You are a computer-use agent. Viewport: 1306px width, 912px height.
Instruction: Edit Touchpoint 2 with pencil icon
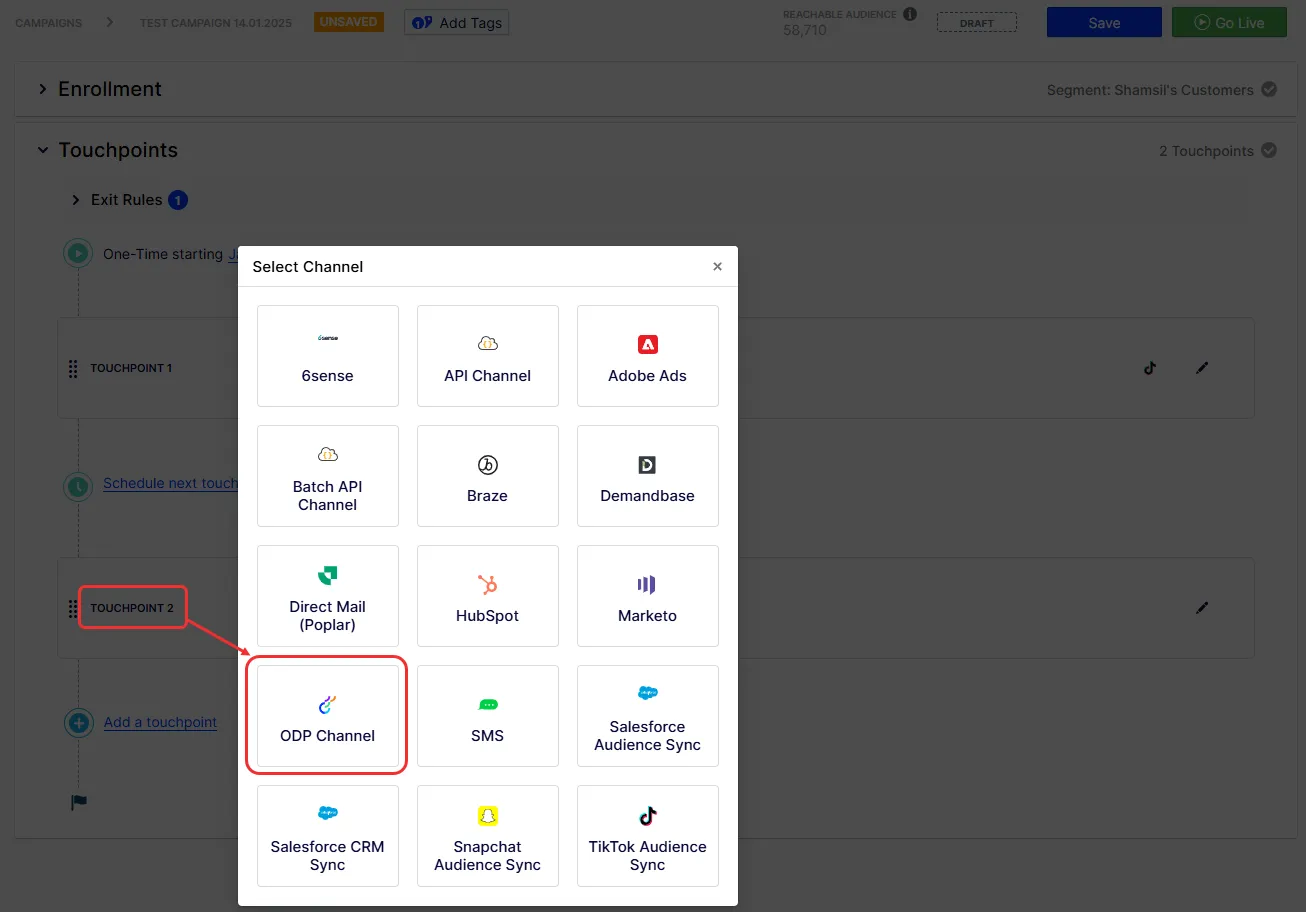1202,607
